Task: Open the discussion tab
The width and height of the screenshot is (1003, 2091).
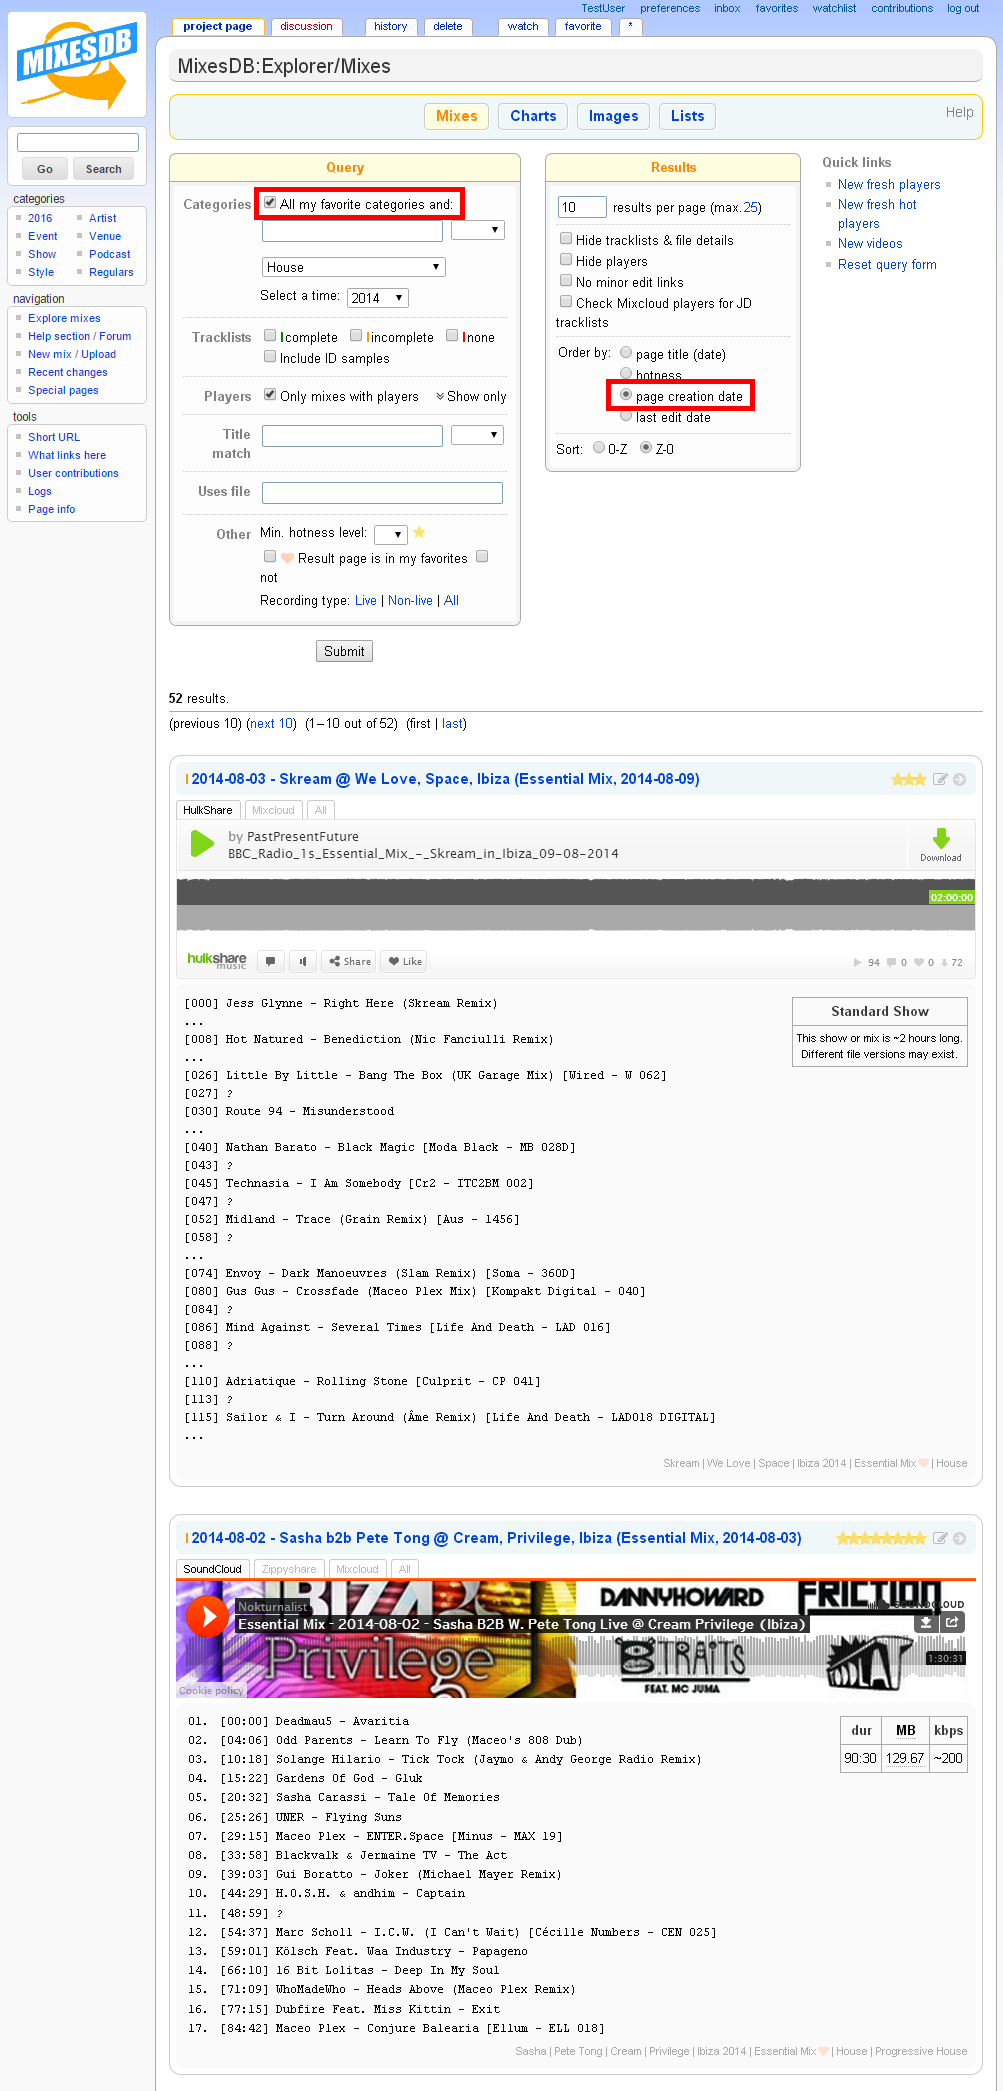Action: click(306, 27)
